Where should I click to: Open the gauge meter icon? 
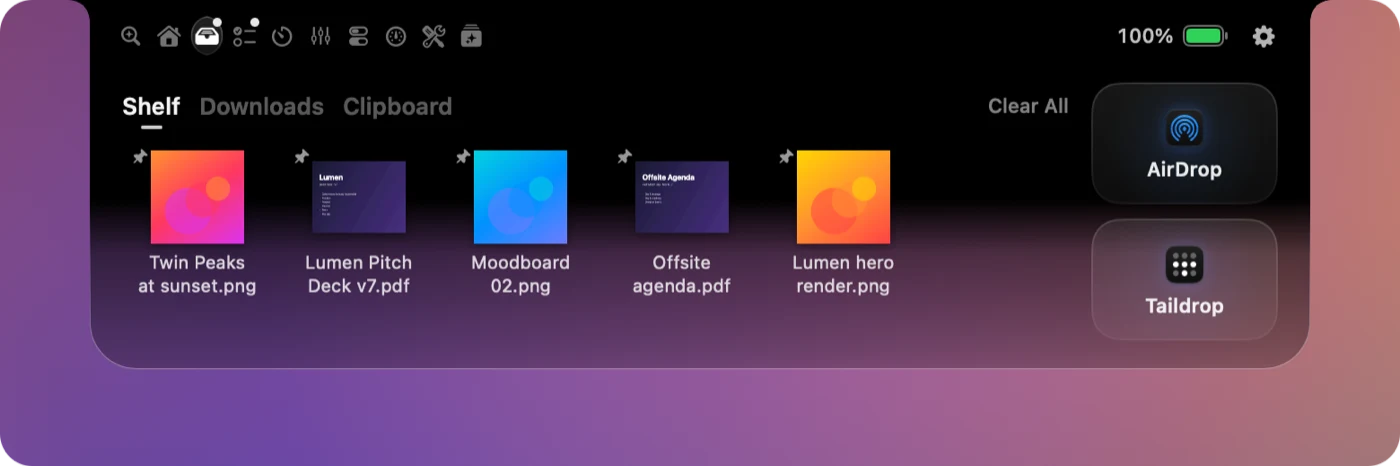tap(396, 37)
